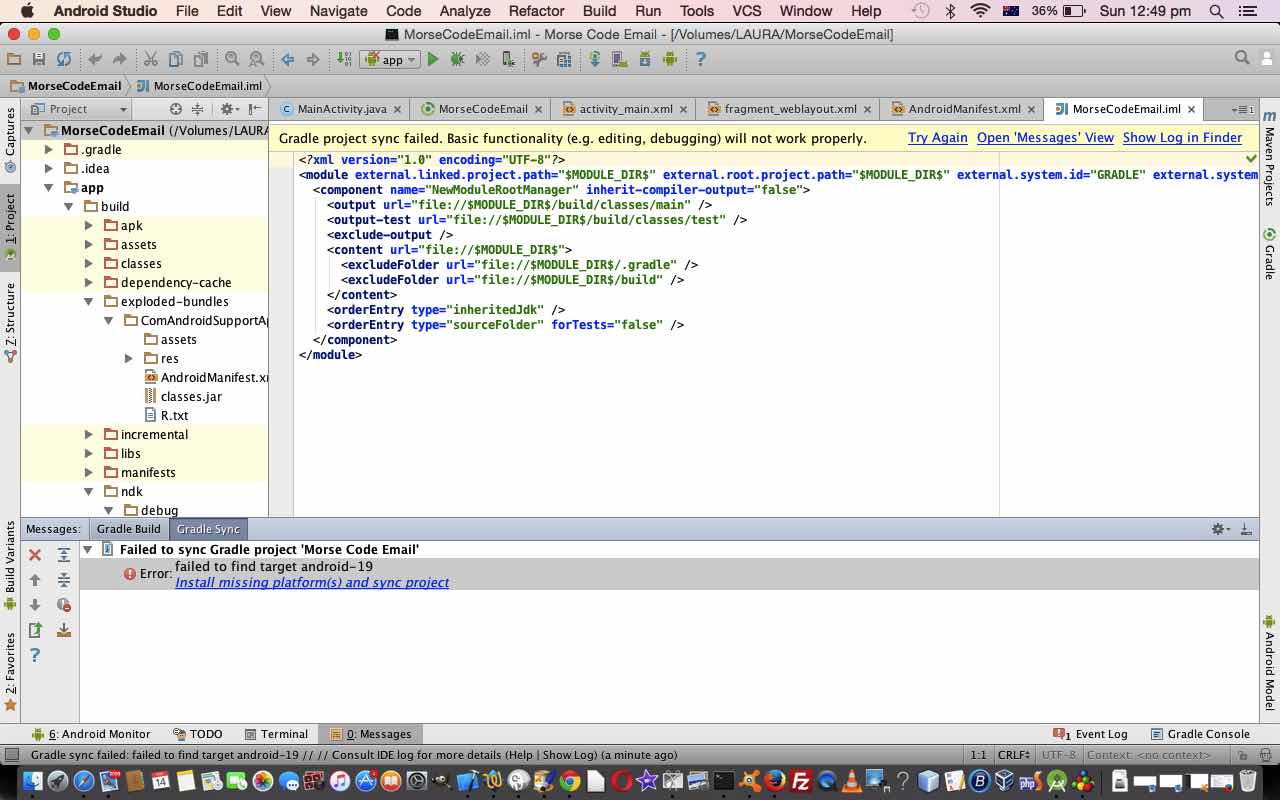Select classes.jar in the project tree
Viewport: 1280px width, 800px height.
click(x=191, y=397)
